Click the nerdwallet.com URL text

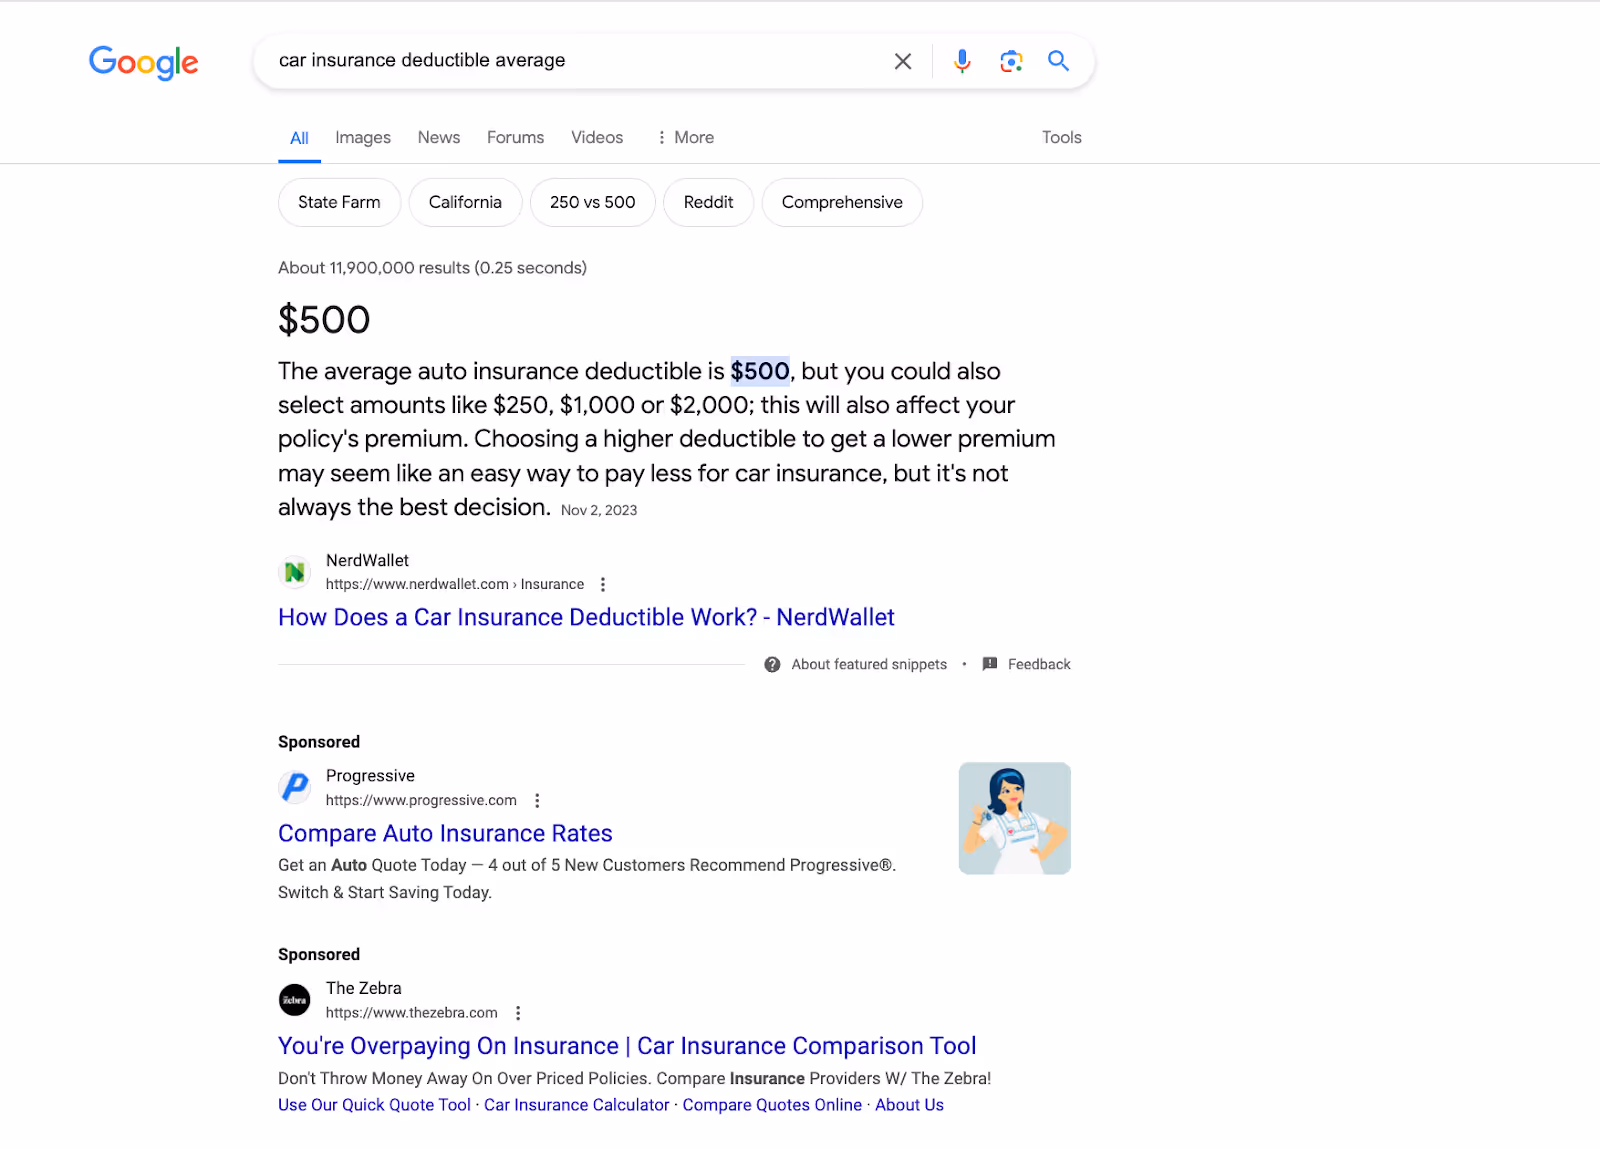tap(455, 584)
